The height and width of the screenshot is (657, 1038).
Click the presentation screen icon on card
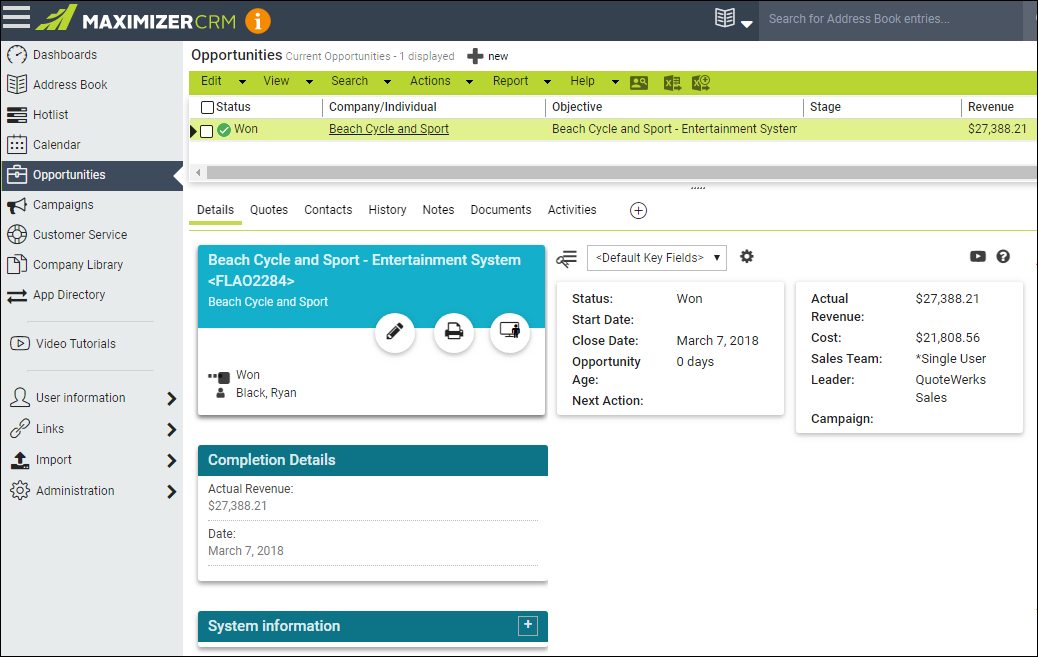(510, 332)
